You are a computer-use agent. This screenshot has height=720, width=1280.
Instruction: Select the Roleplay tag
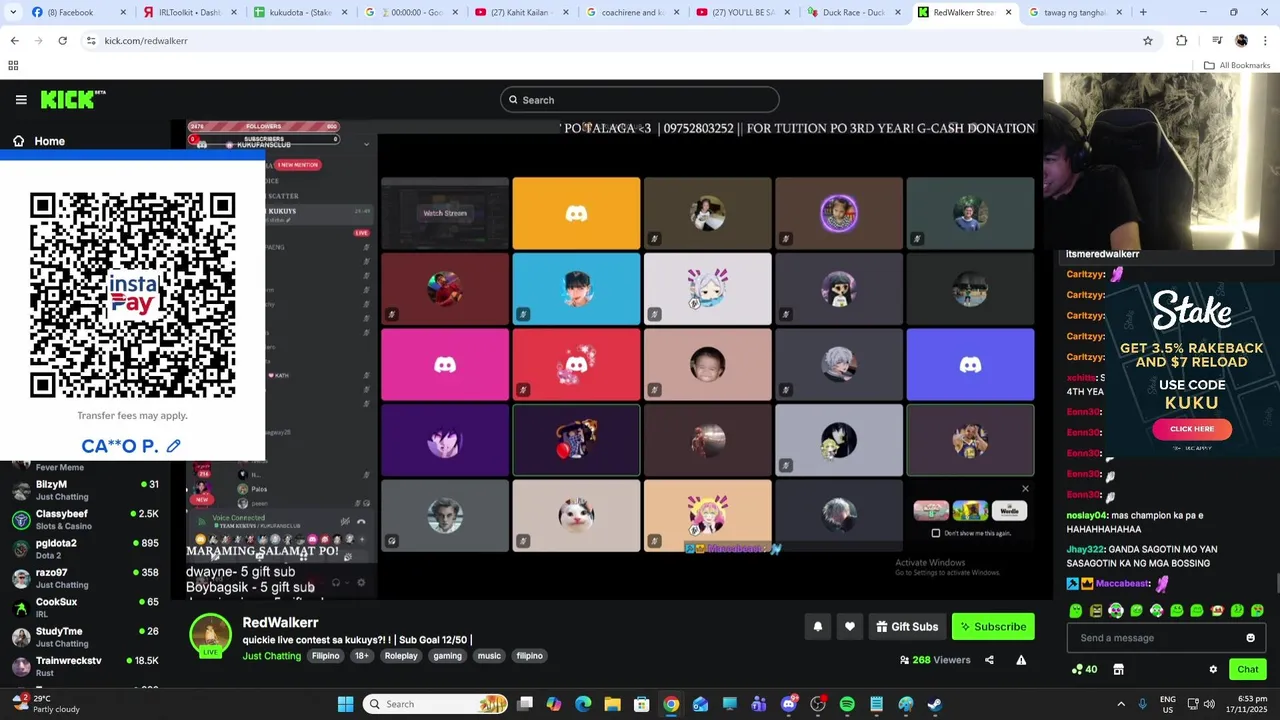pos(401,656)
